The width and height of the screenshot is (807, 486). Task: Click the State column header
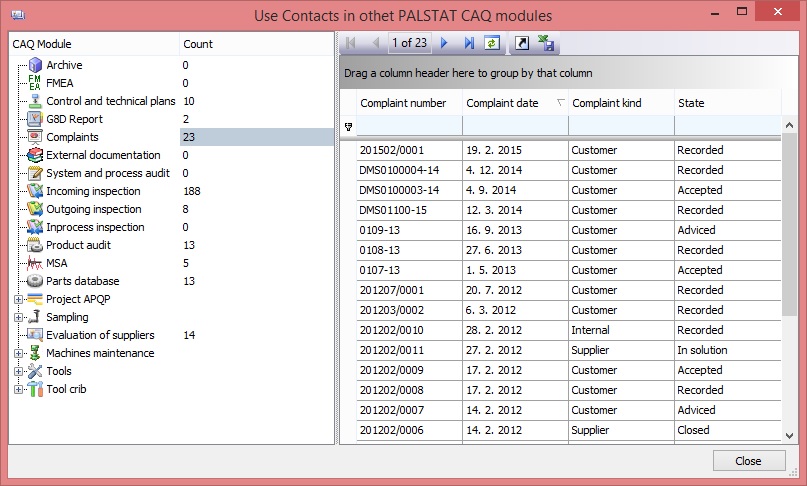pyautogui.click(x=727, y=103)
